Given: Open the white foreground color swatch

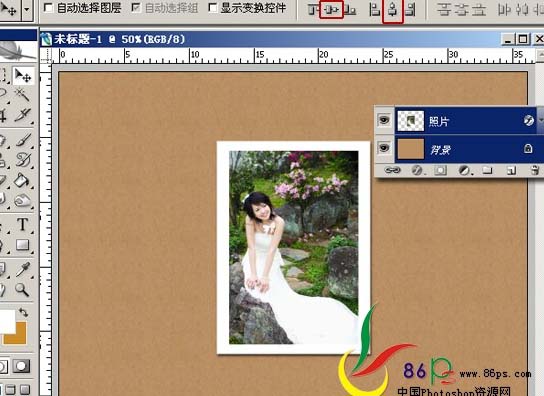Looking at the screenshot, I should (x=7, y=321).
